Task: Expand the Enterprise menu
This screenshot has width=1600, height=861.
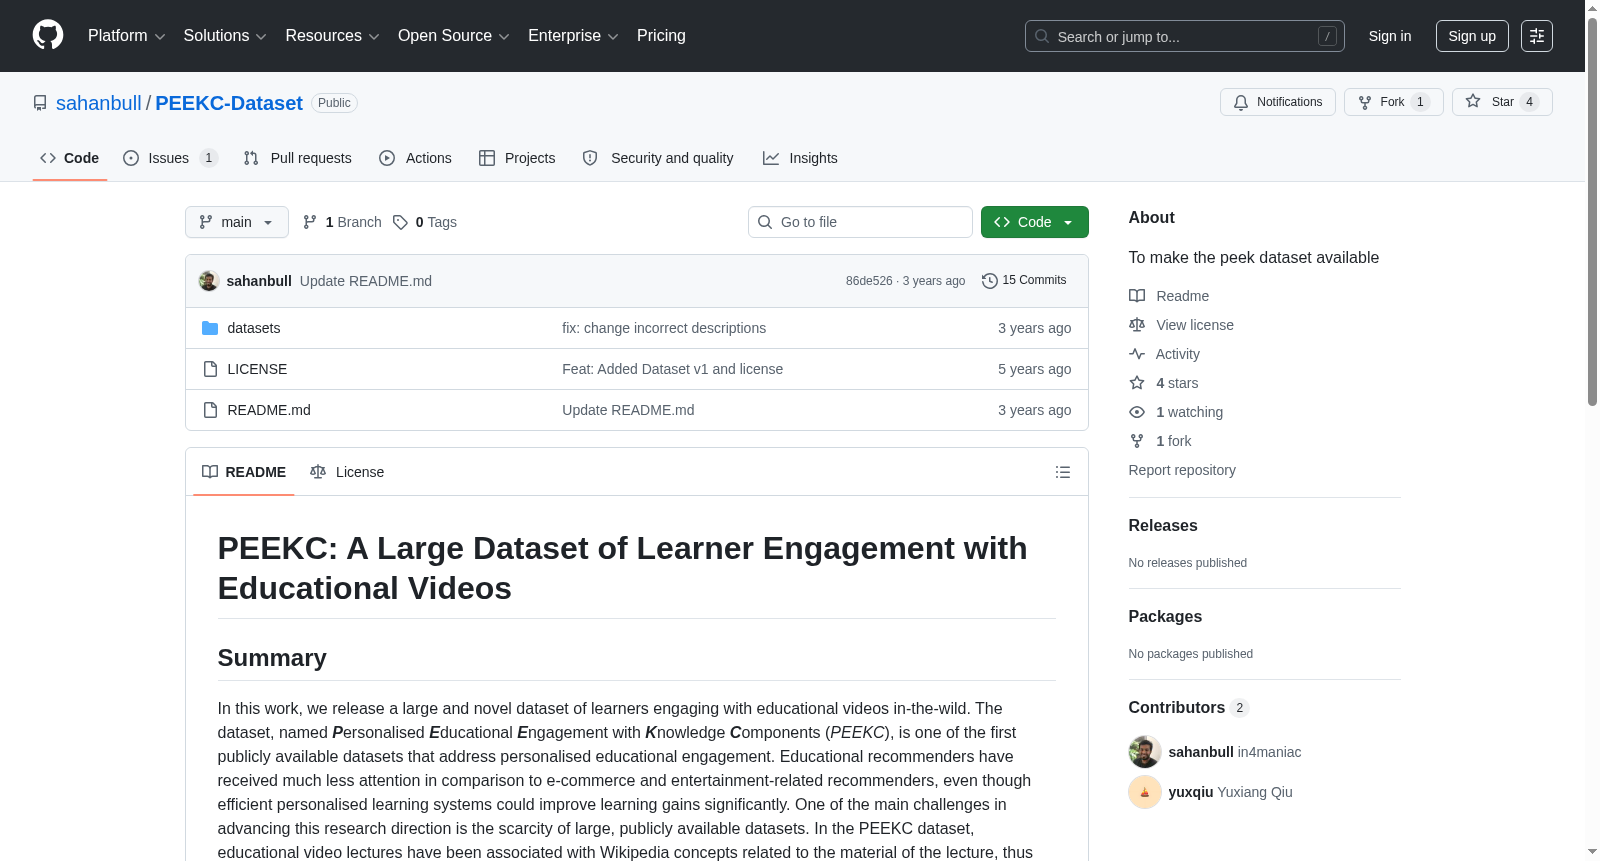Action: click(573, 36)
